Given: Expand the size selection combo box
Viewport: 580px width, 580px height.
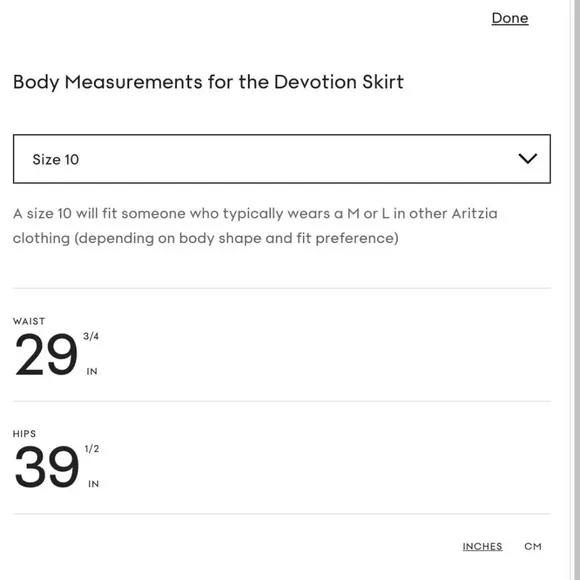Looking at the screenshot, I should pos(282,159).
